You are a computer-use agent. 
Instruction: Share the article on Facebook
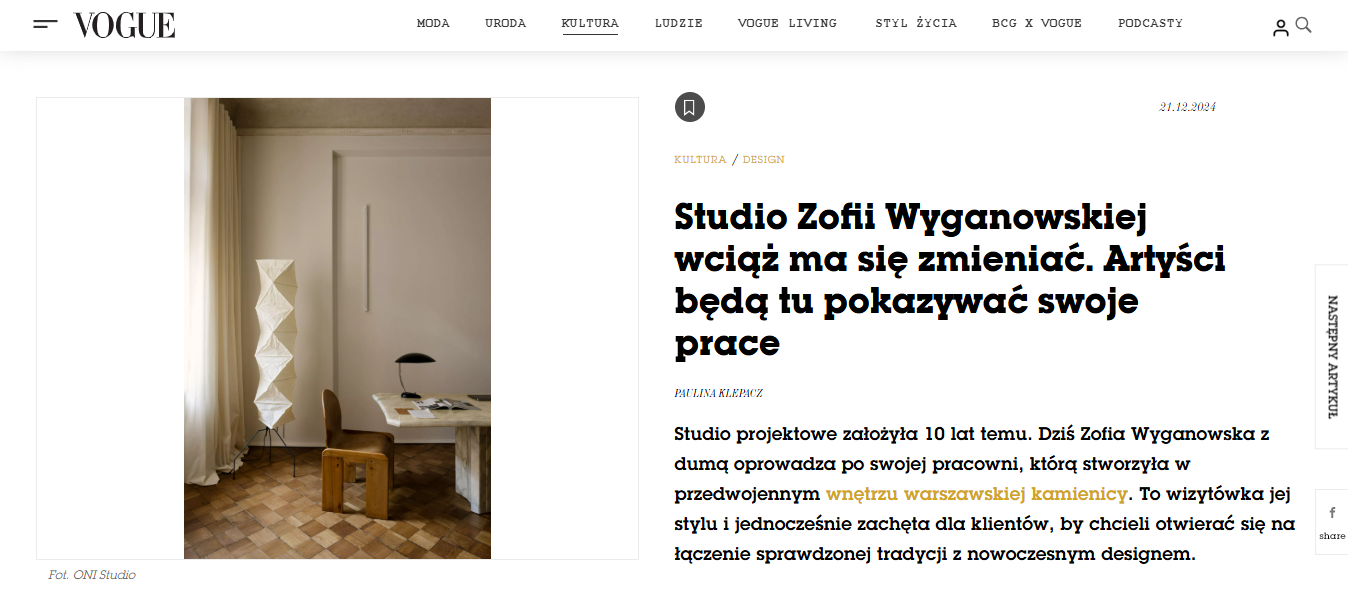(1332, 521)
